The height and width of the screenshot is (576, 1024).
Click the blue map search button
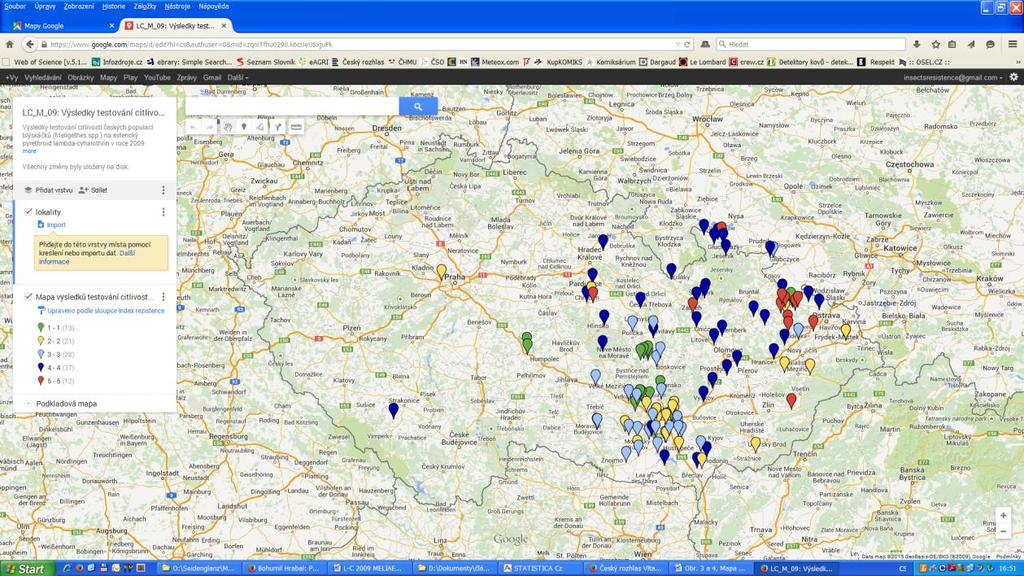pyautogui.click(x=418, y=106)
